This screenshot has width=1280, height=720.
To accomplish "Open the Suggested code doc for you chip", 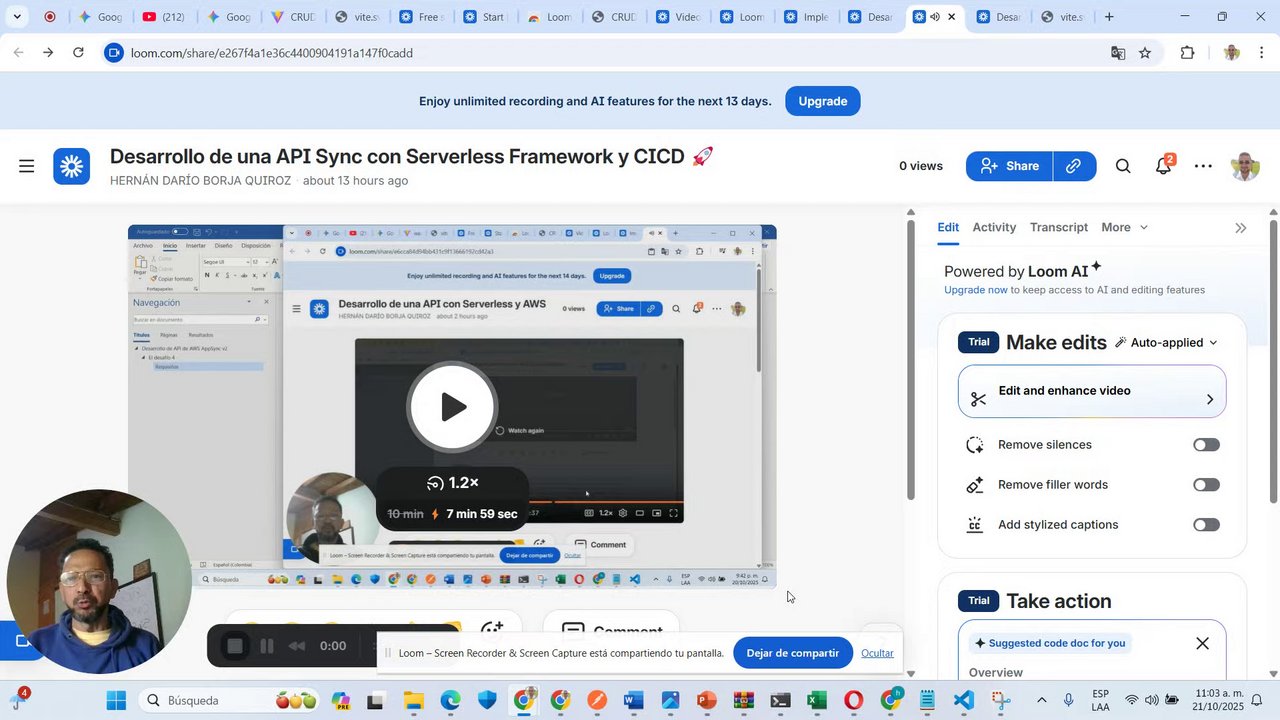I will pos(1050,643).
